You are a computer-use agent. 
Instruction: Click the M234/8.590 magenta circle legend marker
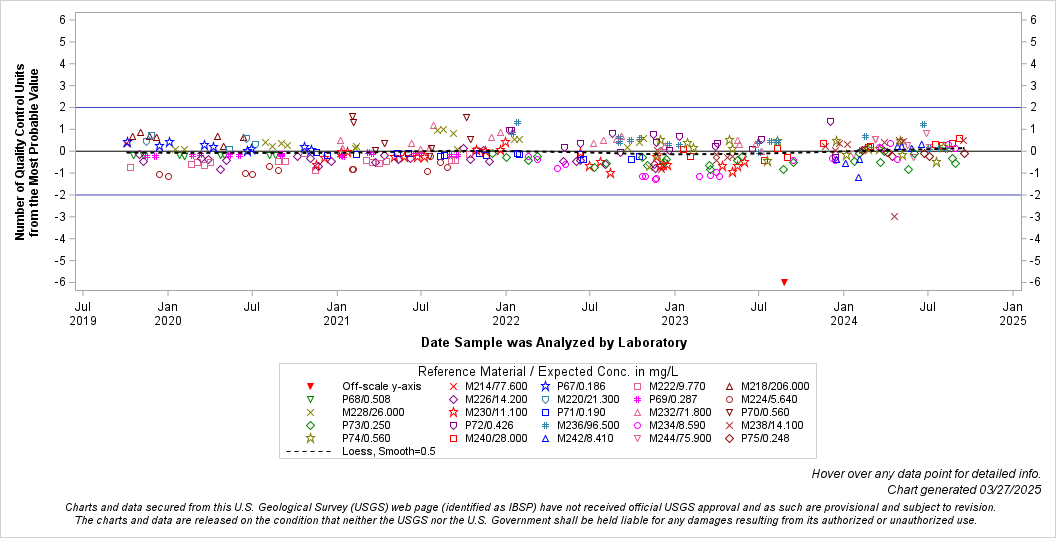637,426
